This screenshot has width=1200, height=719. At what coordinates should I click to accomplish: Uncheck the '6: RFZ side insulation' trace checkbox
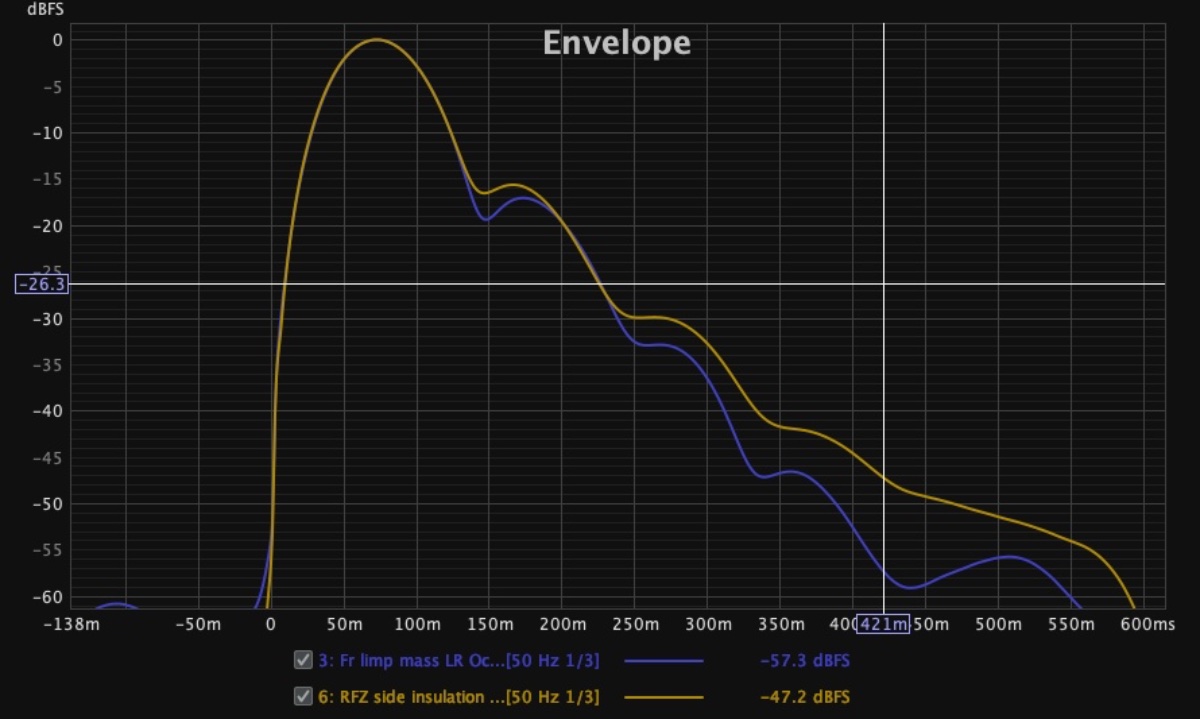pos(301,696)
